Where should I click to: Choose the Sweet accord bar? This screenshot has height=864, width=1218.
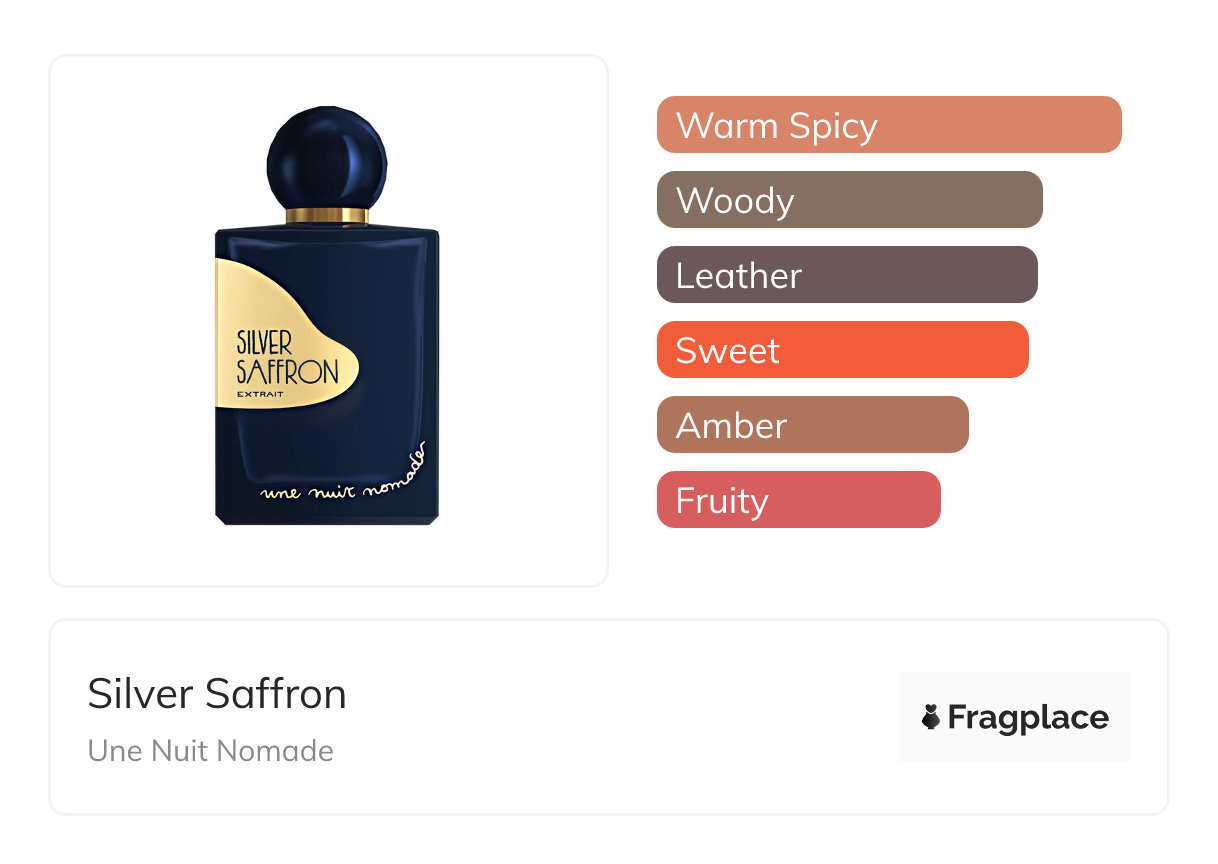tap(843, 350)
